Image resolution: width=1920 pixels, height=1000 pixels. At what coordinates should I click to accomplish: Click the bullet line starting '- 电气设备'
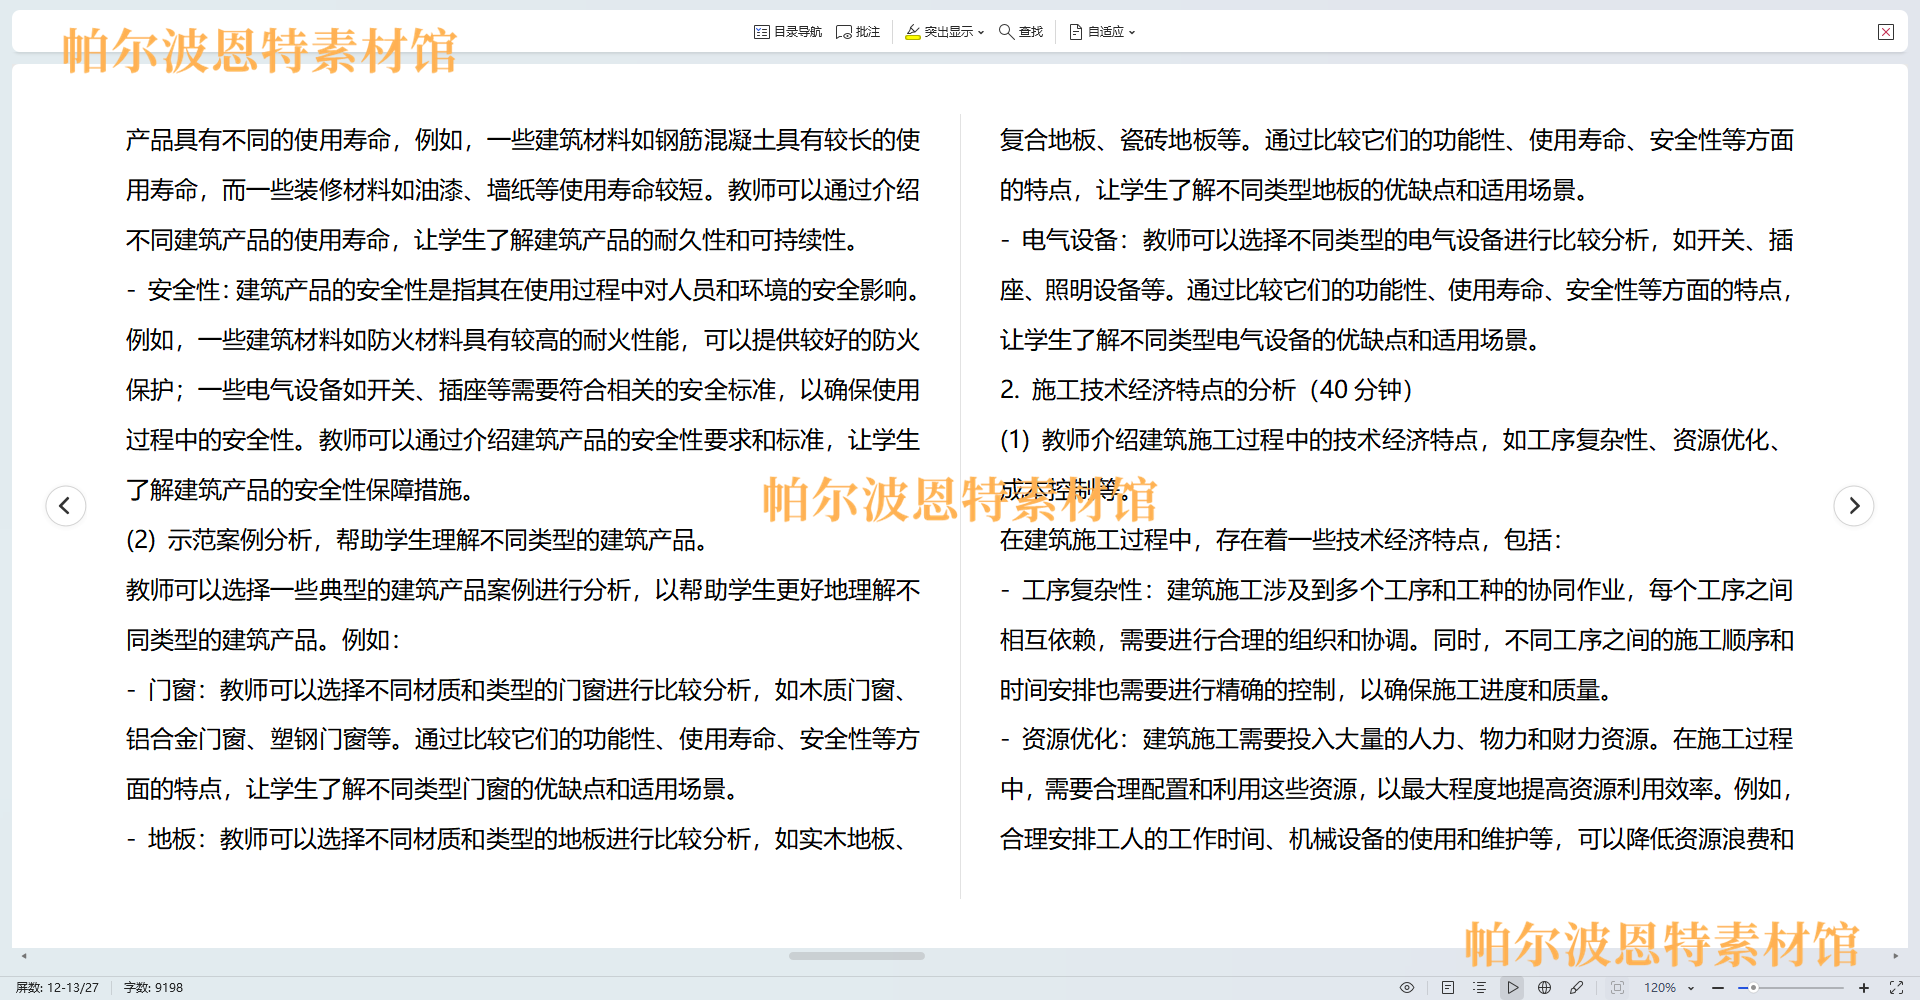tap(1397, 240)
